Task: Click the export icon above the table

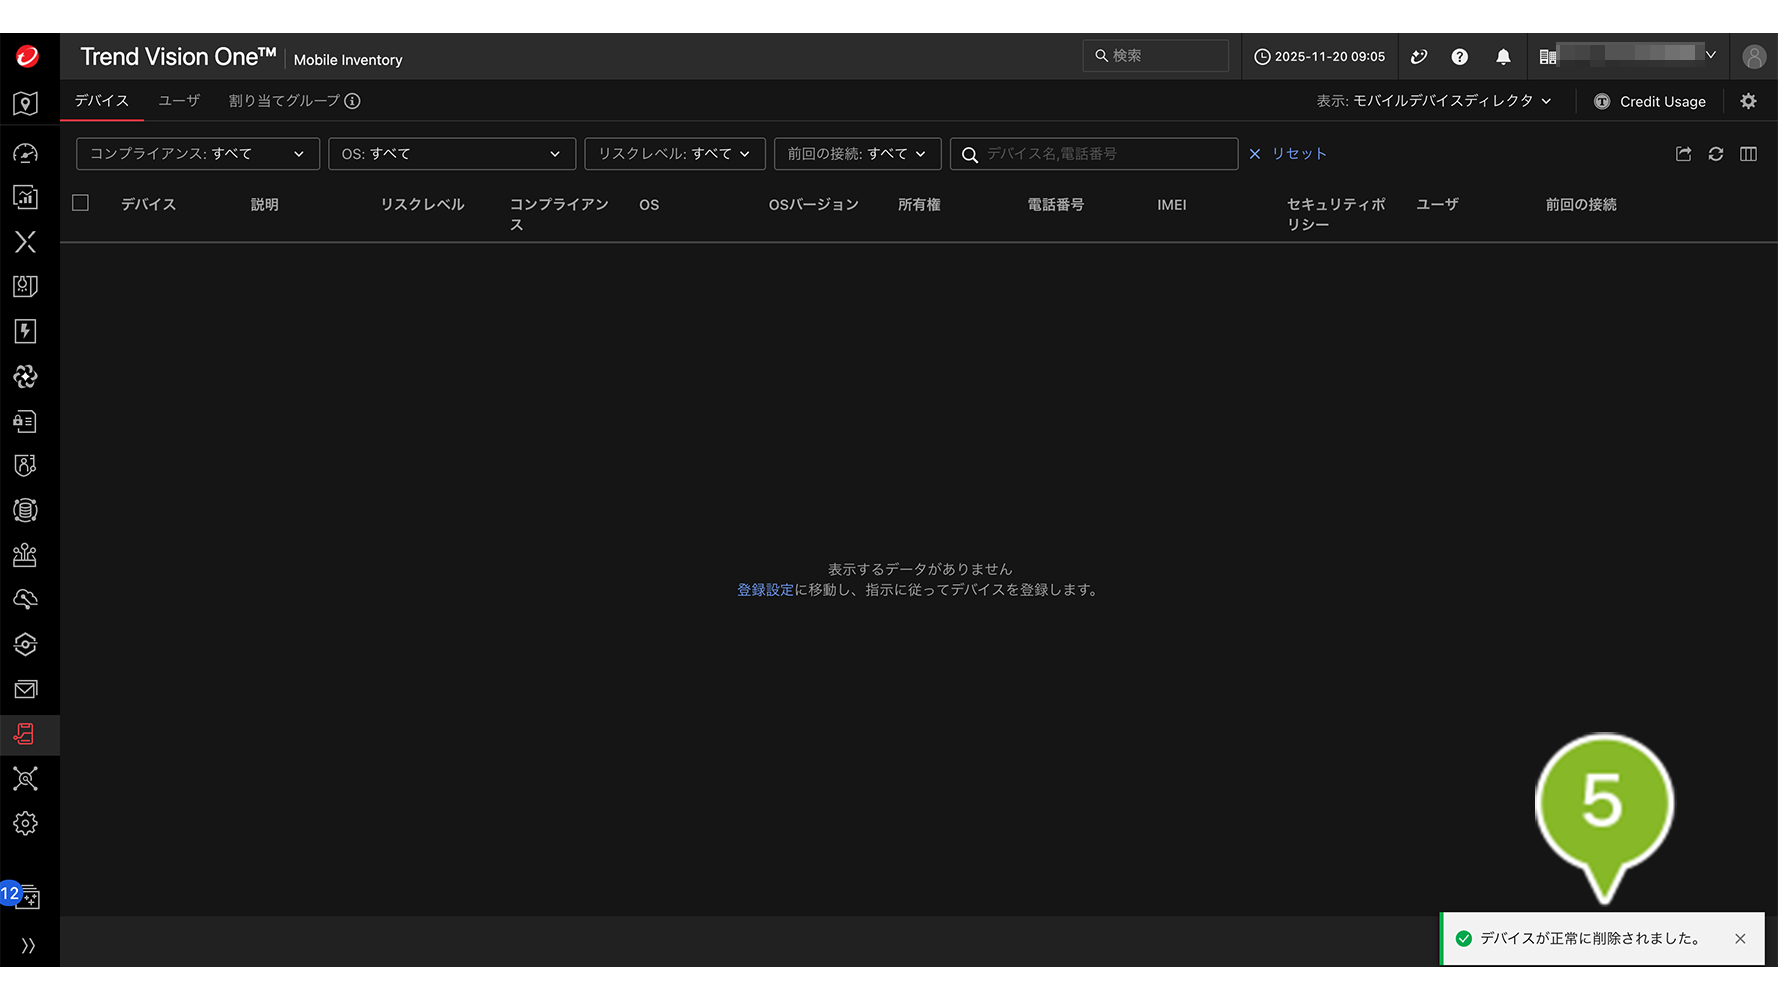Action: (x=1683, y=154)
